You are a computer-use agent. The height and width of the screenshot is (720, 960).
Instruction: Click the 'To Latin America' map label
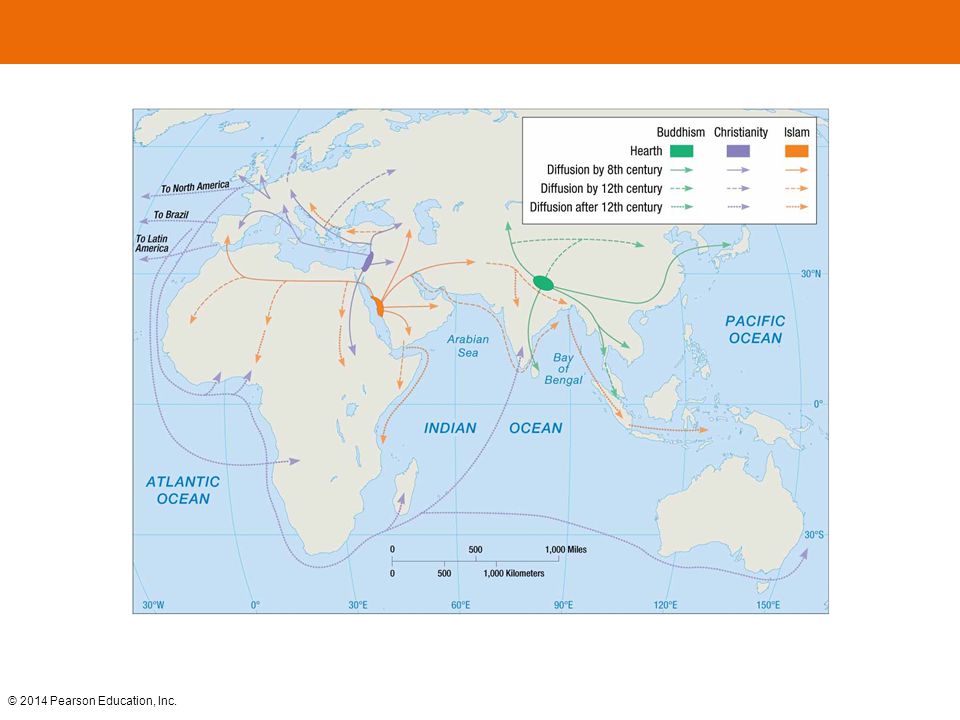151,244
